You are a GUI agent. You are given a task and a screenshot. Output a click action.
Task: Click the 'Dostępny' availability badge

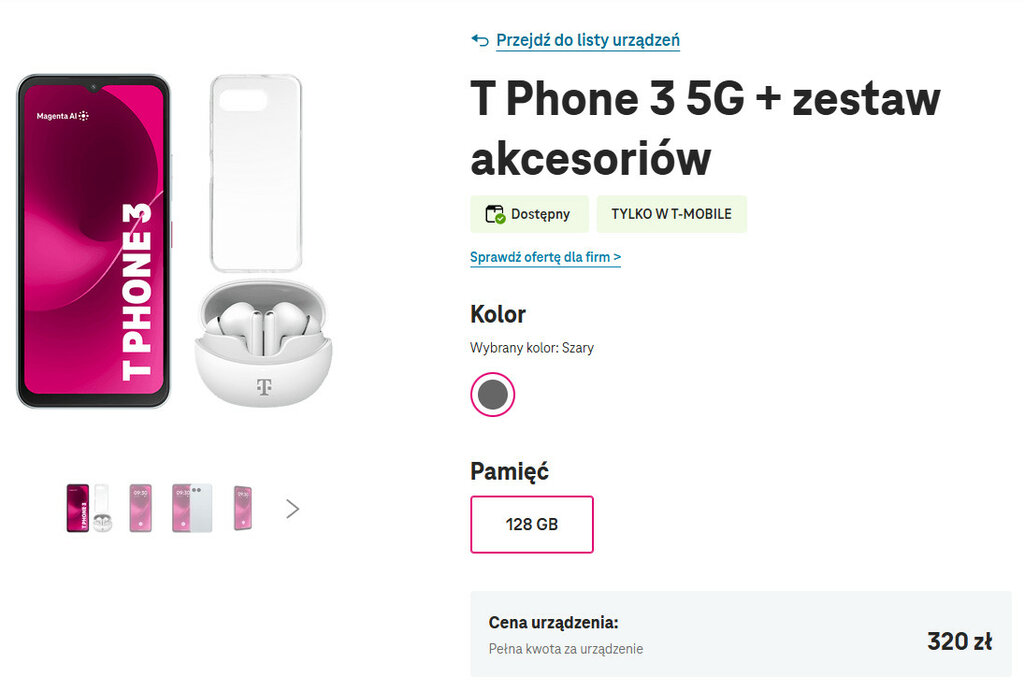tap(528, 214)
